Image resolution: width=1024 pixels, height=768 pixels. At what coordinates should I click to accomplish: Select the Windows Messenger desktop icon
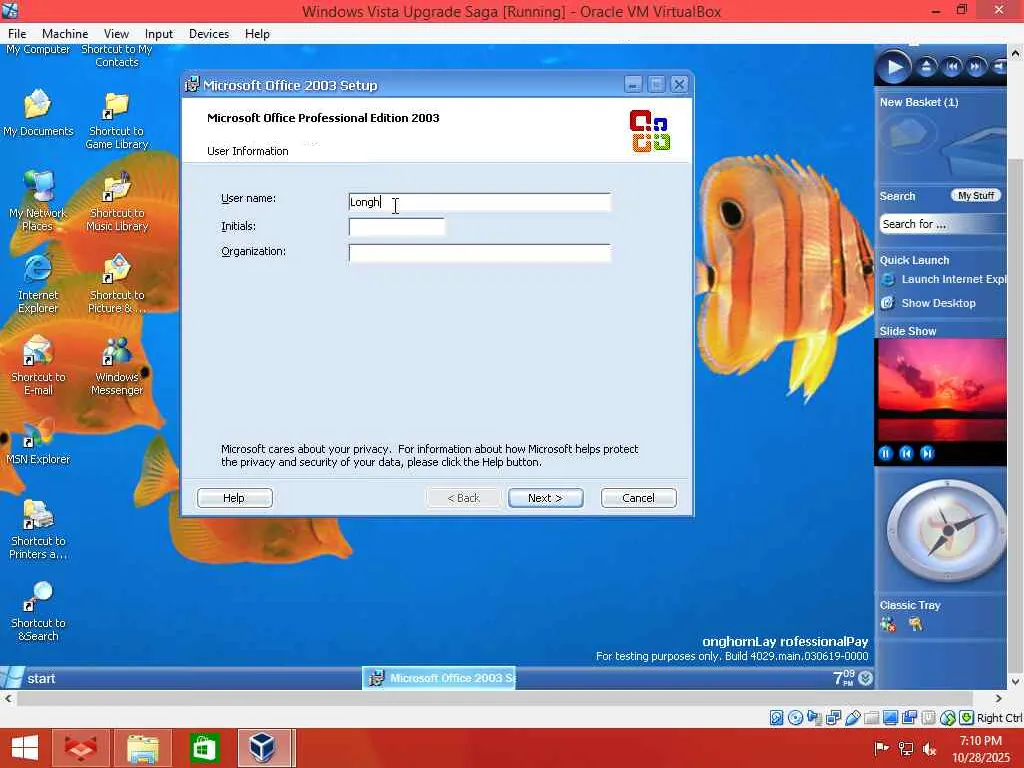tap(117, 366)
